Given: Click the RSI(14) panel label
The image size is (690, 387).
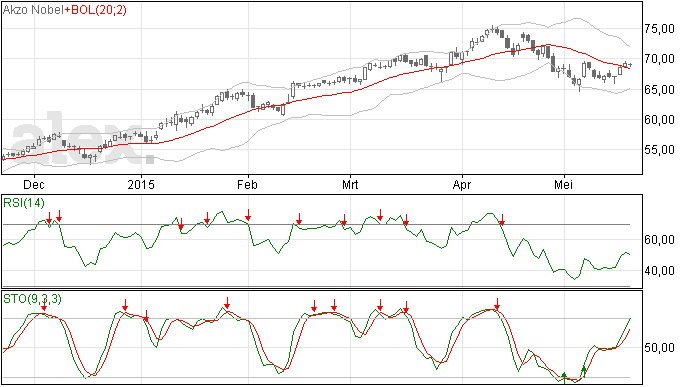Looking at the screenshot, I should 24,203.
